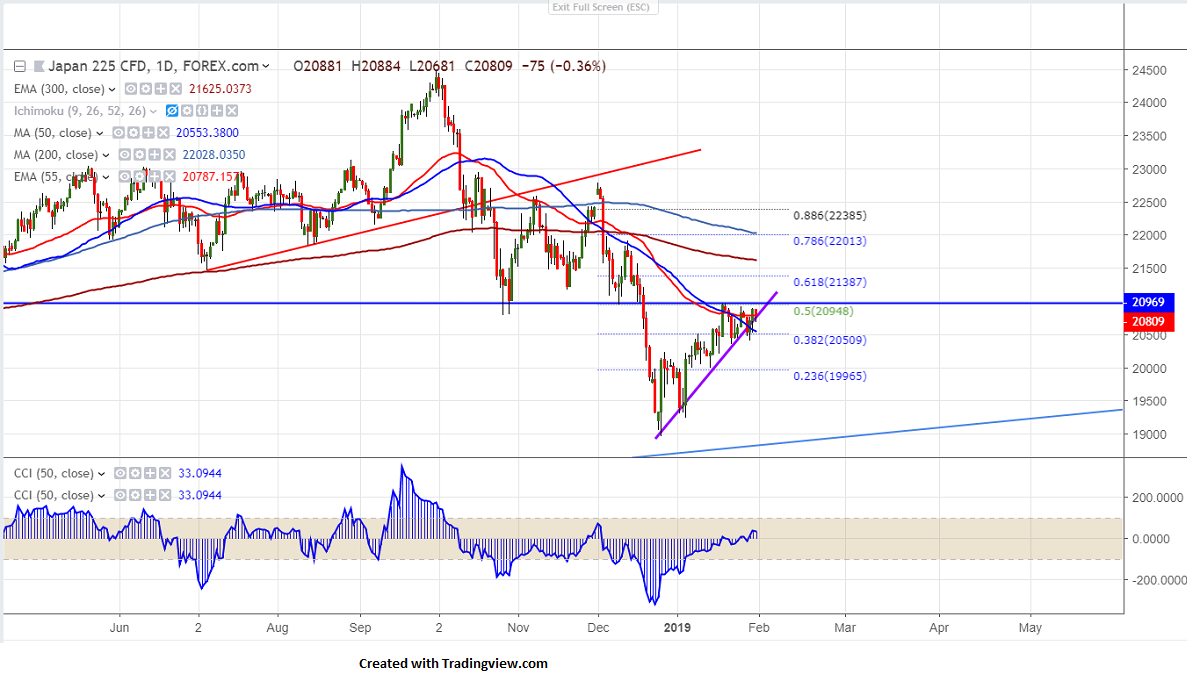Open settings gear for MA (50, close)
Image resolution: width=1187 pixels, height=680 pixels.
(x=133, y=133)
